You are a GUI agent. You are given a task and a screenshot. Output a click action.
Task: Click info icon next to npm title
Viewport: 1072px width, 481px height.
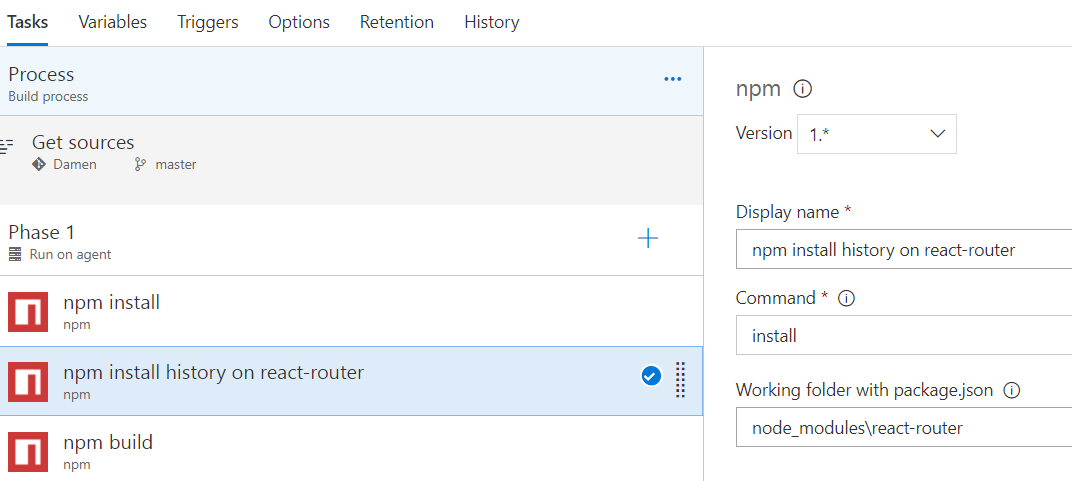point(802,89)
